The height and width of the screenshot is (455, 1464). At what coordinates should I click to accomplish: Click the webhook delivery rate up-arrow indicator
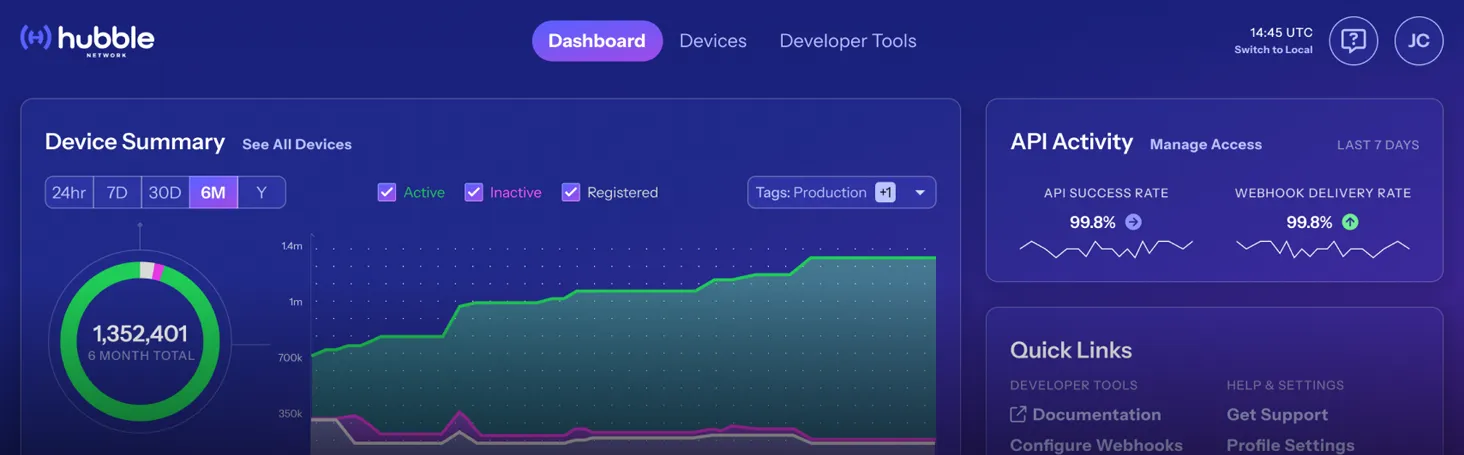1350,222
